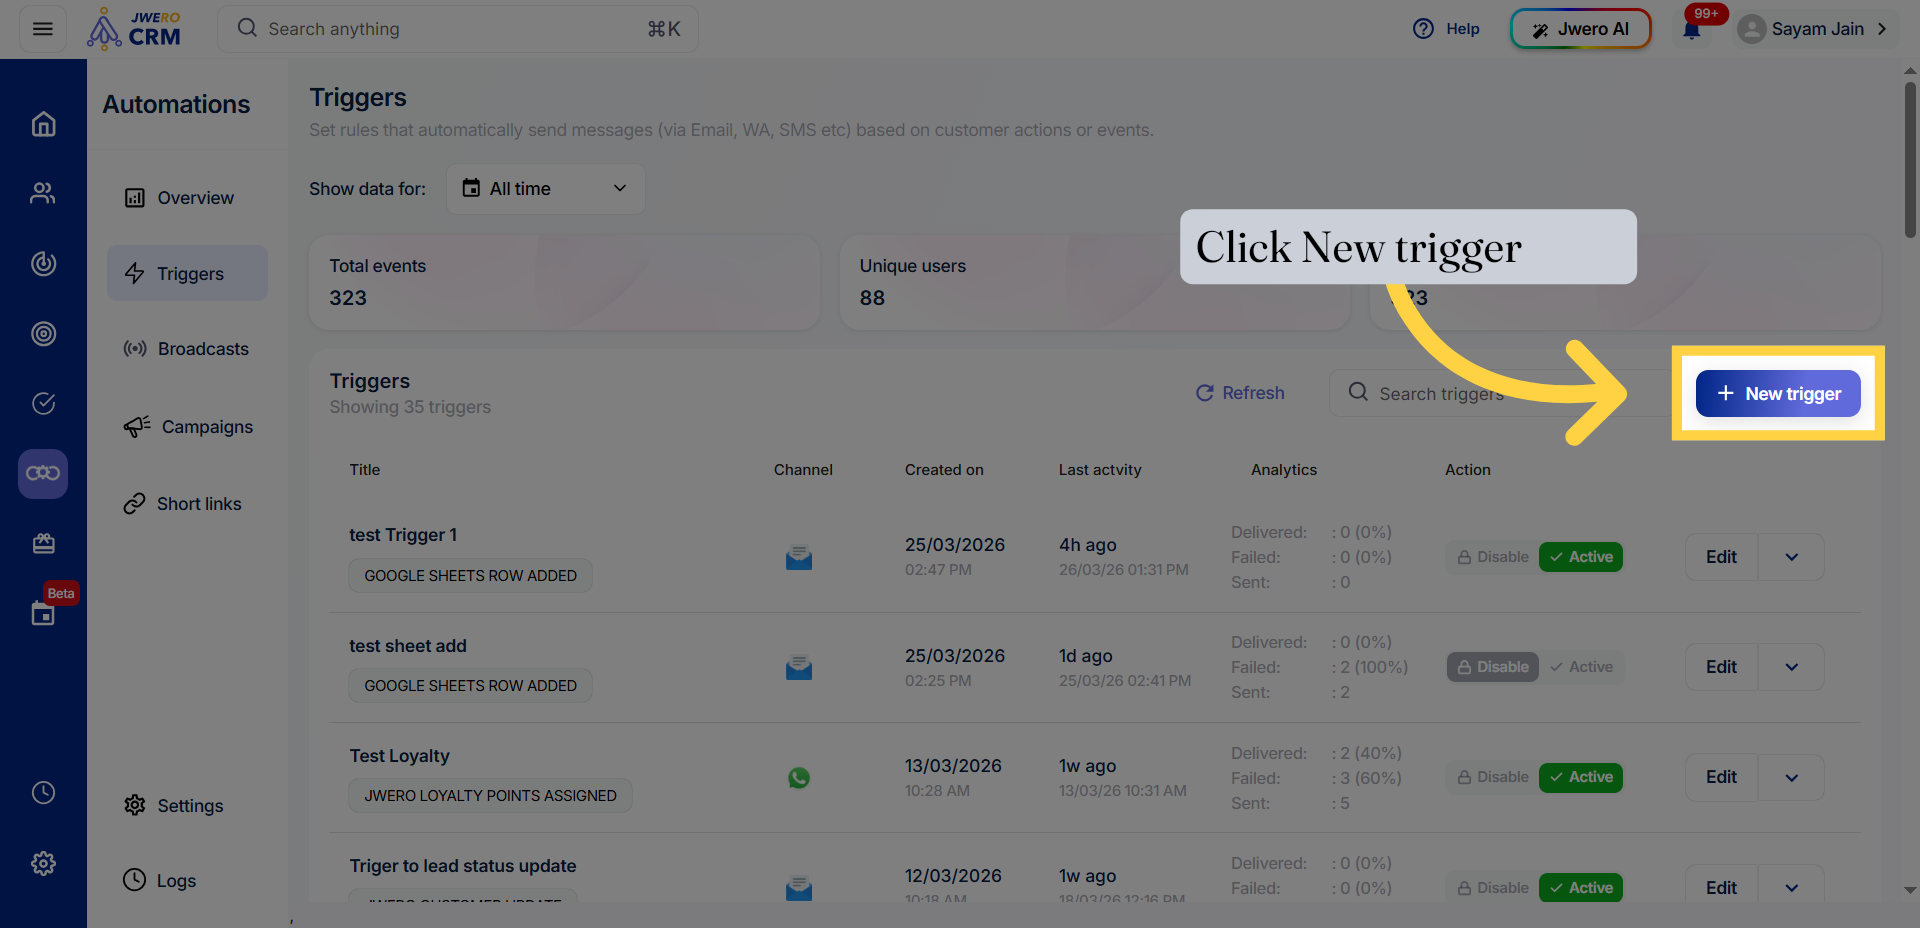Click the Total events card
1920x928 pixels.
coord(565,282)
